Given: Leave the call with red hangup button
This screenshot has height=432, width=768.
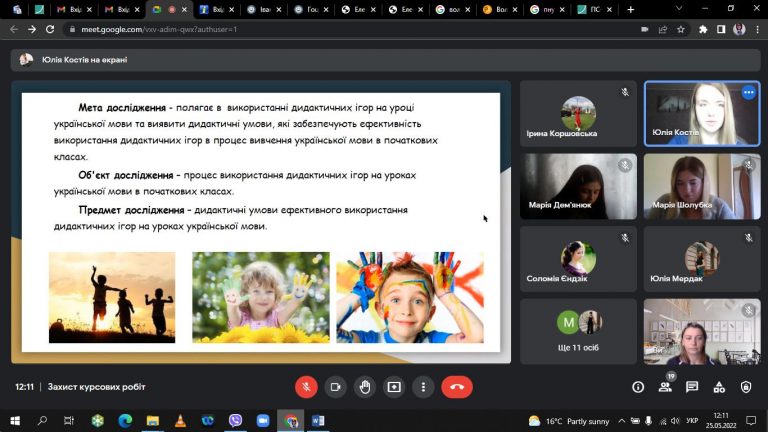Looking at the screenshot, I should pos(457,387).
